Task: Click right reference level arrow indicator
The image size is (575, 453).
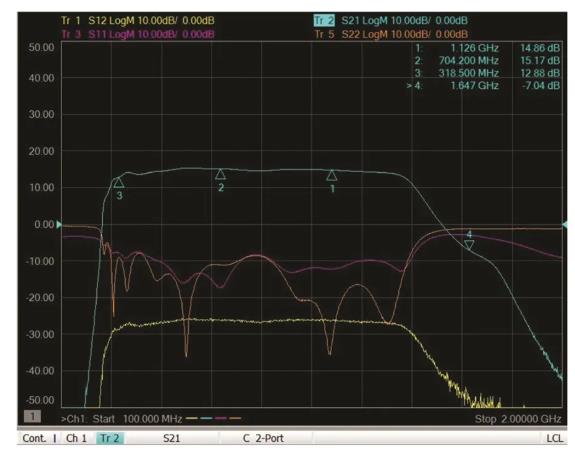Action: [x=565, y=224]
